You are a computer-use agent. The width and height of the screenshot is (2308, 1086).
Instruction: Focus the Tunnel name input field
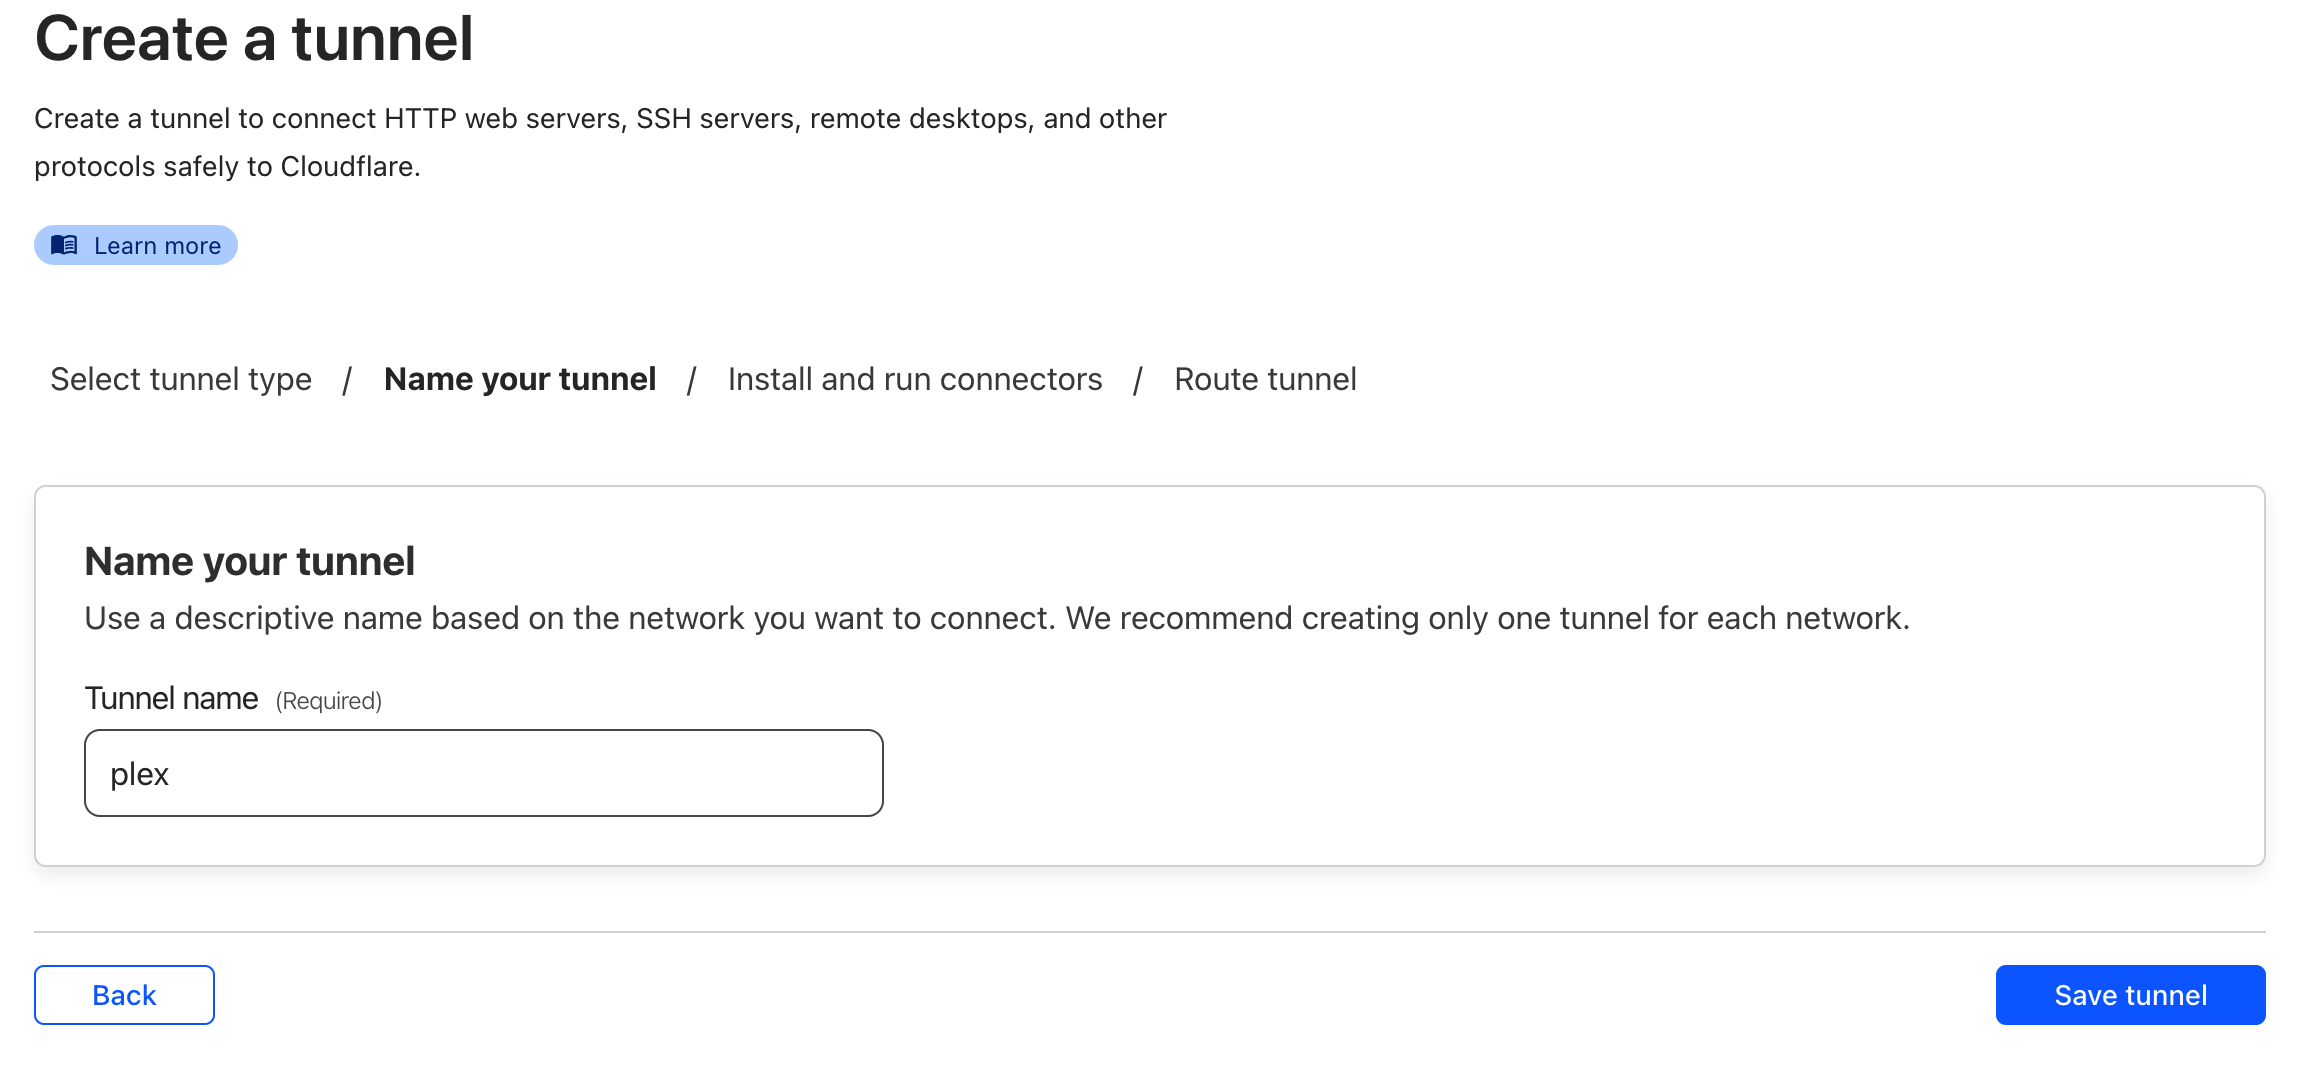(x=484, y=773)
